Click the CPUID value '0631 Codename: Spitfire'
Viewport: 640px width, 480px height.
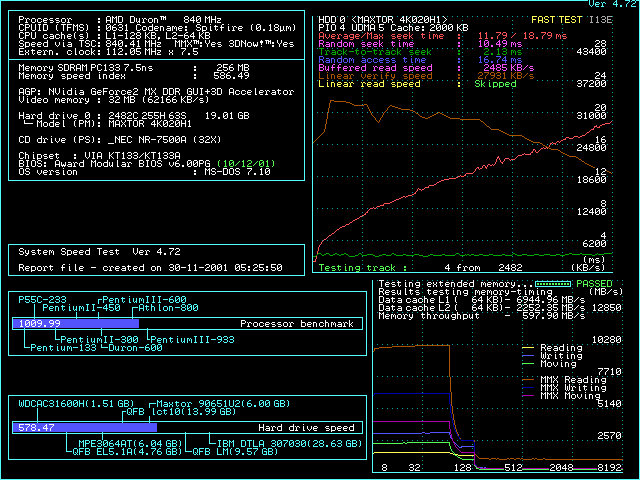pos(175,28)
